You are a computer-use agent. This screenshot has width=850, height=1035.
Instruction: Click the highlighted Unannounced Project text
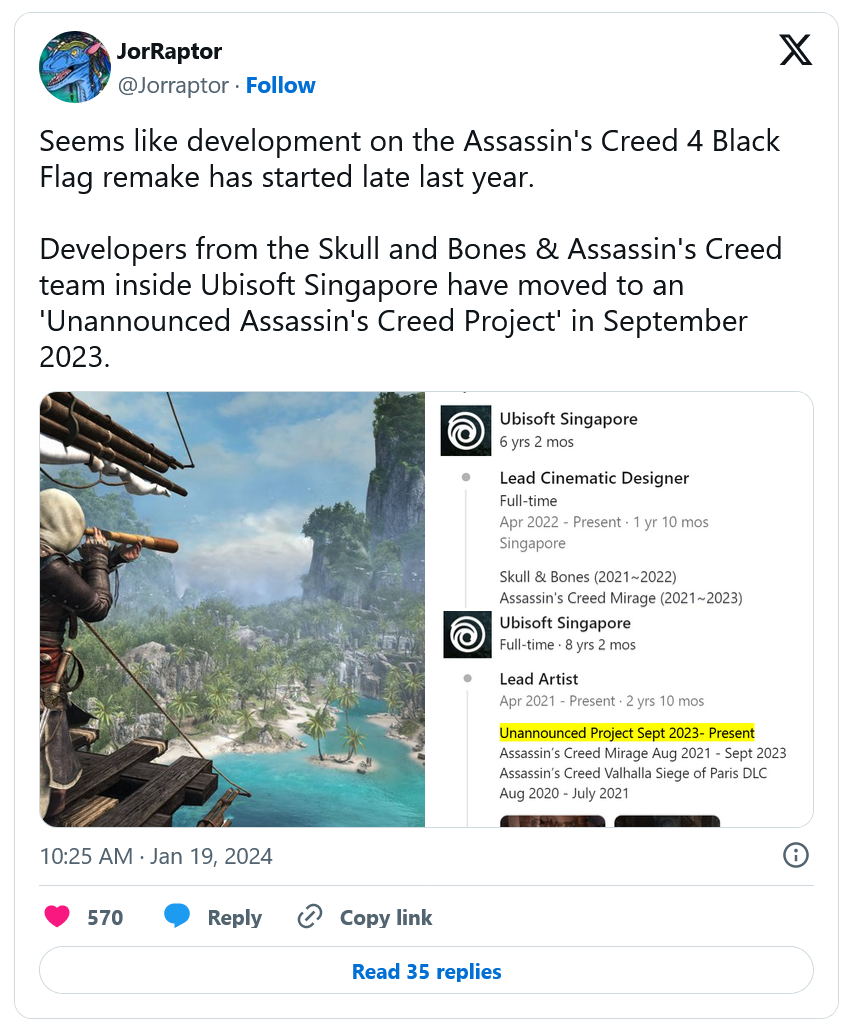[627, 733]
